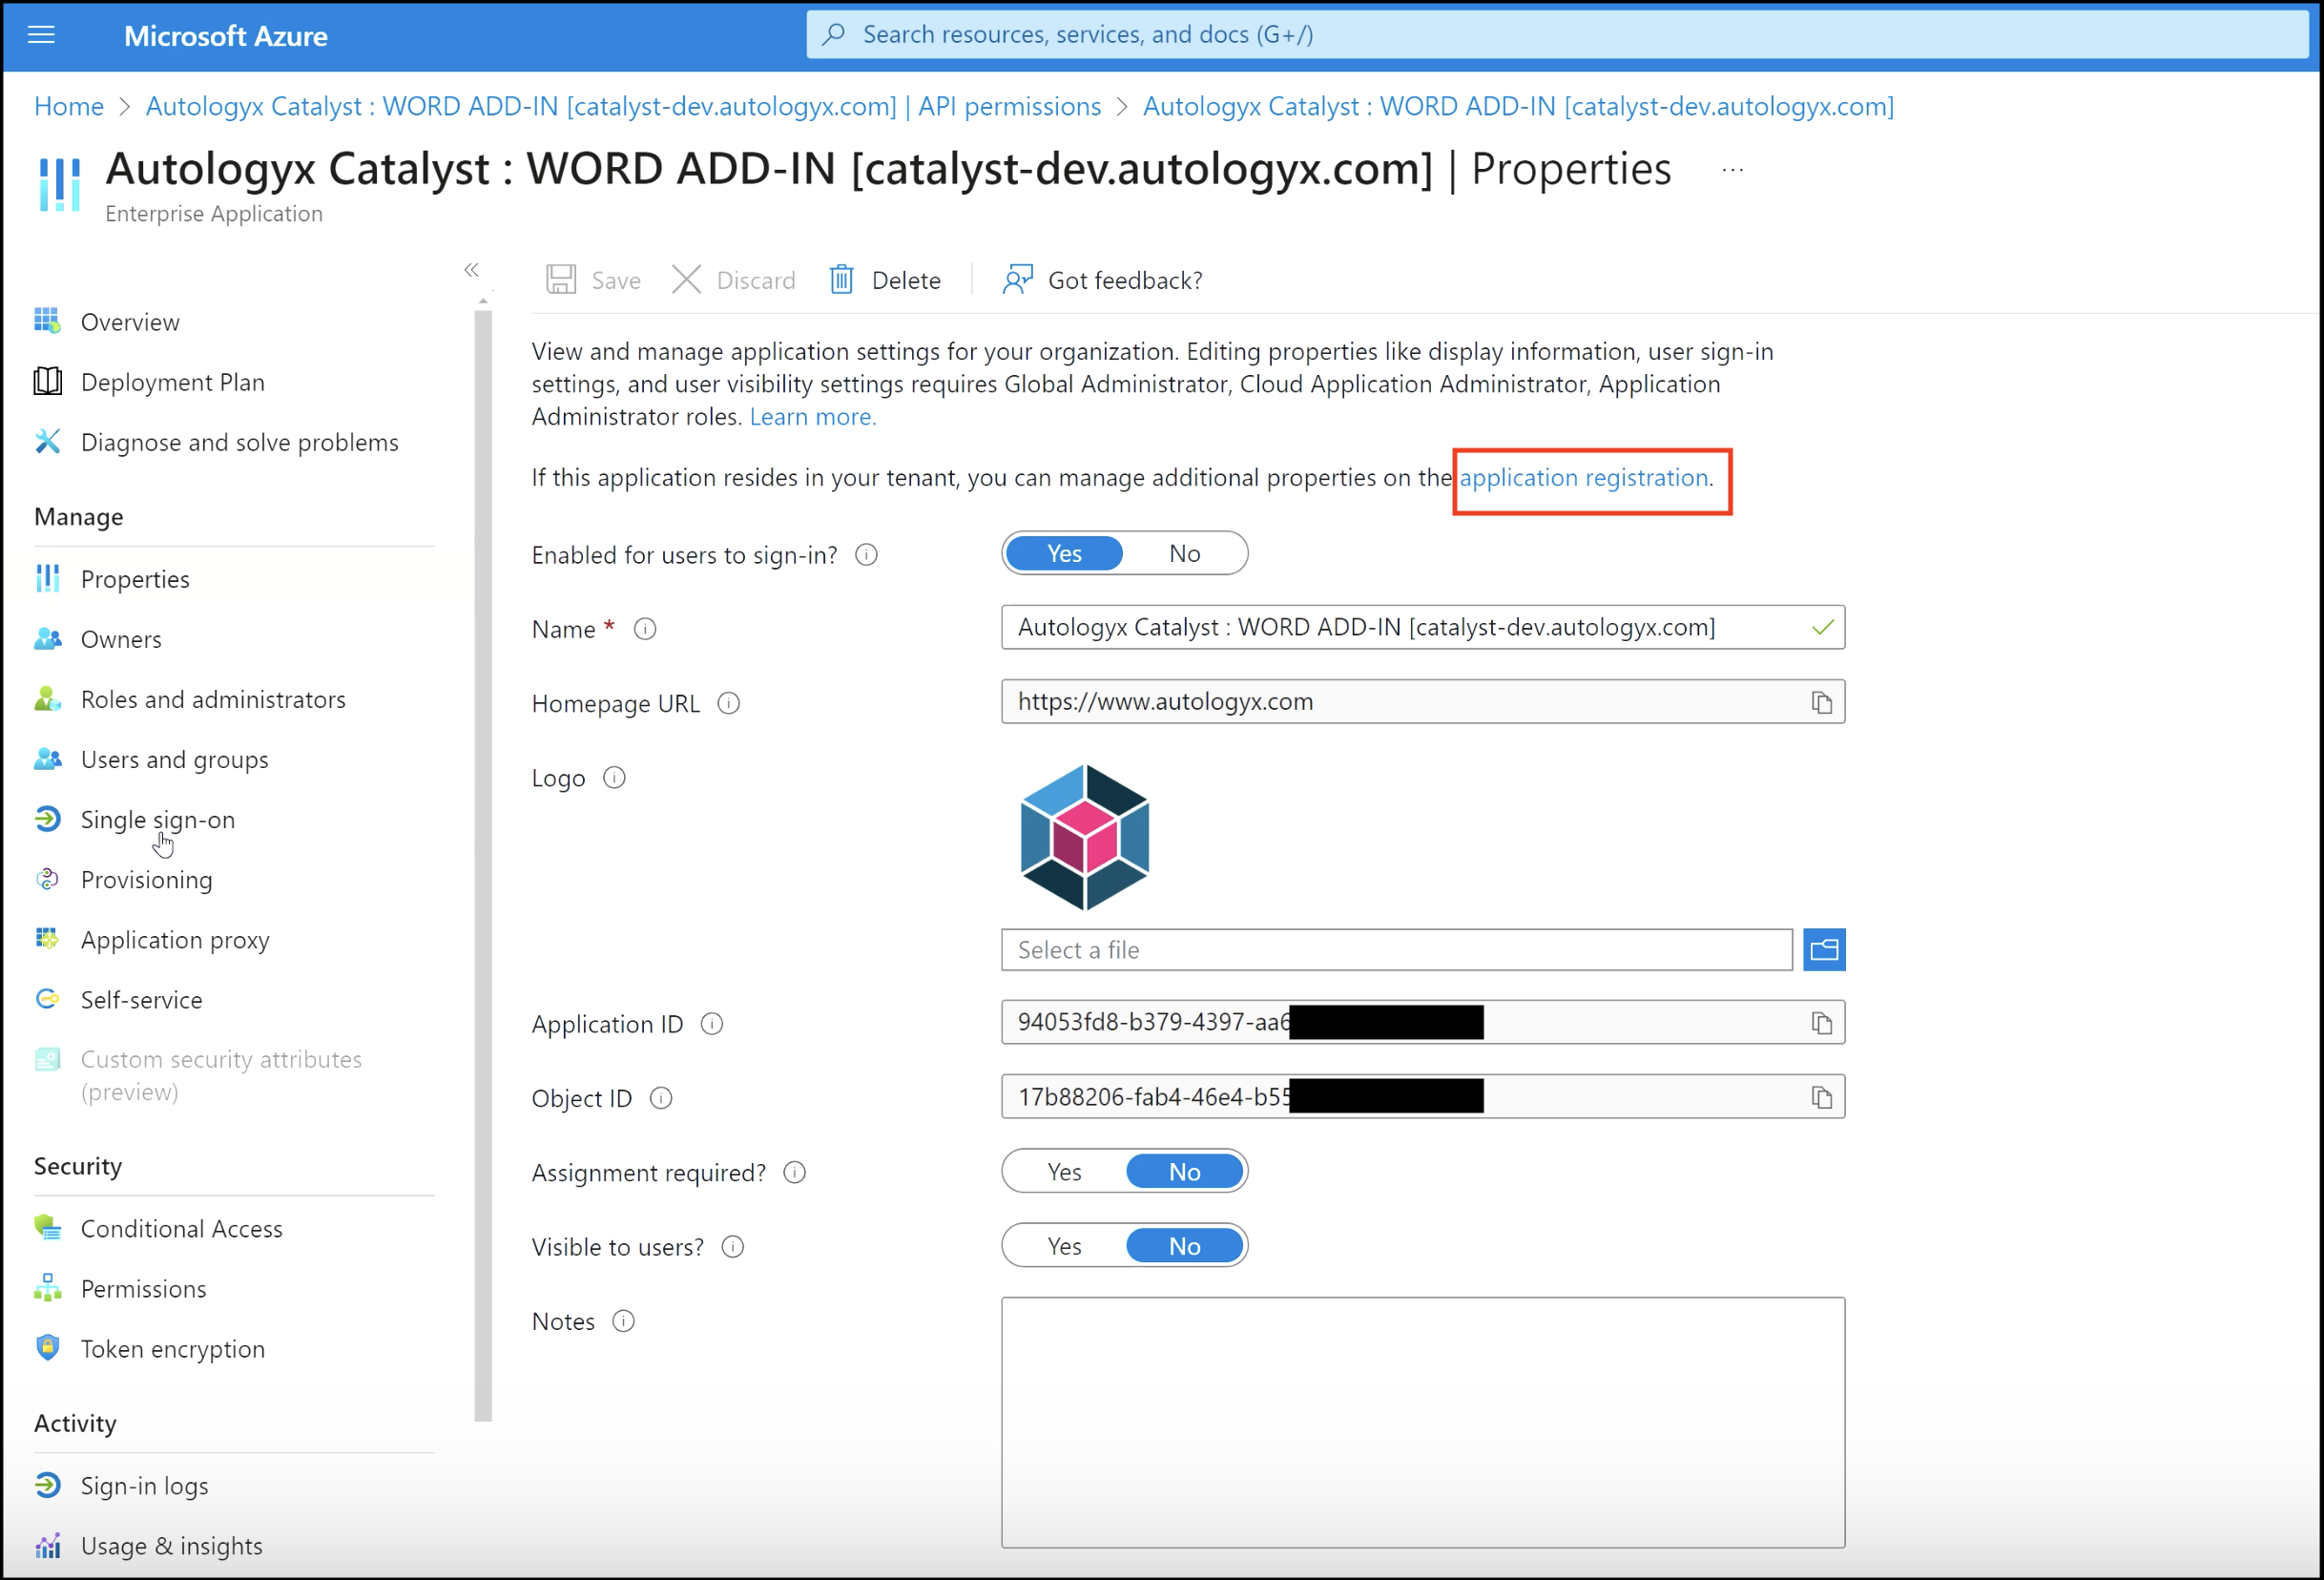Click the Save disk icon

pyautogui.click(x=561, y=279)
